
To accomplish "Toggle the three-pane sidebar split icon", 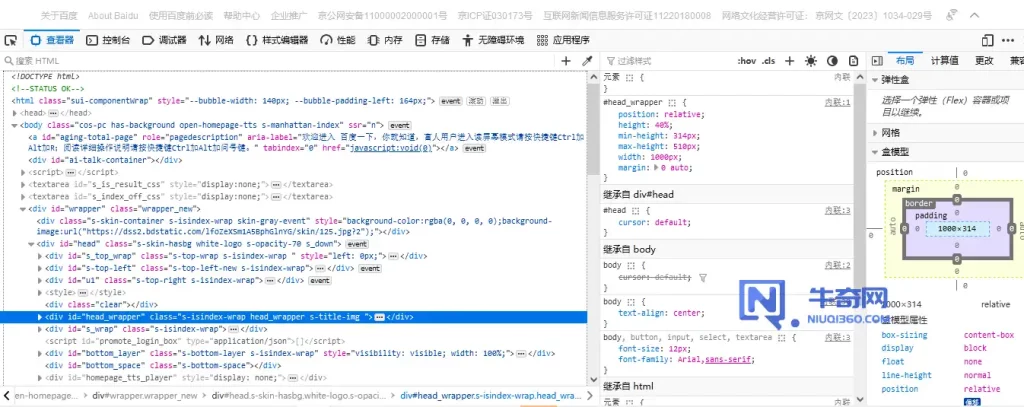I will click(877, 61).
